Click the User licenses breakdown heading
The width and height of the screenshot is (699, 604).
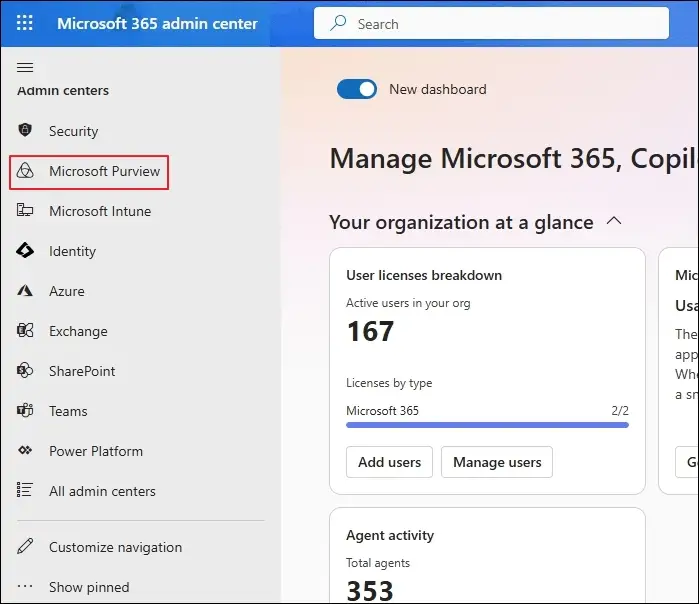424,275
